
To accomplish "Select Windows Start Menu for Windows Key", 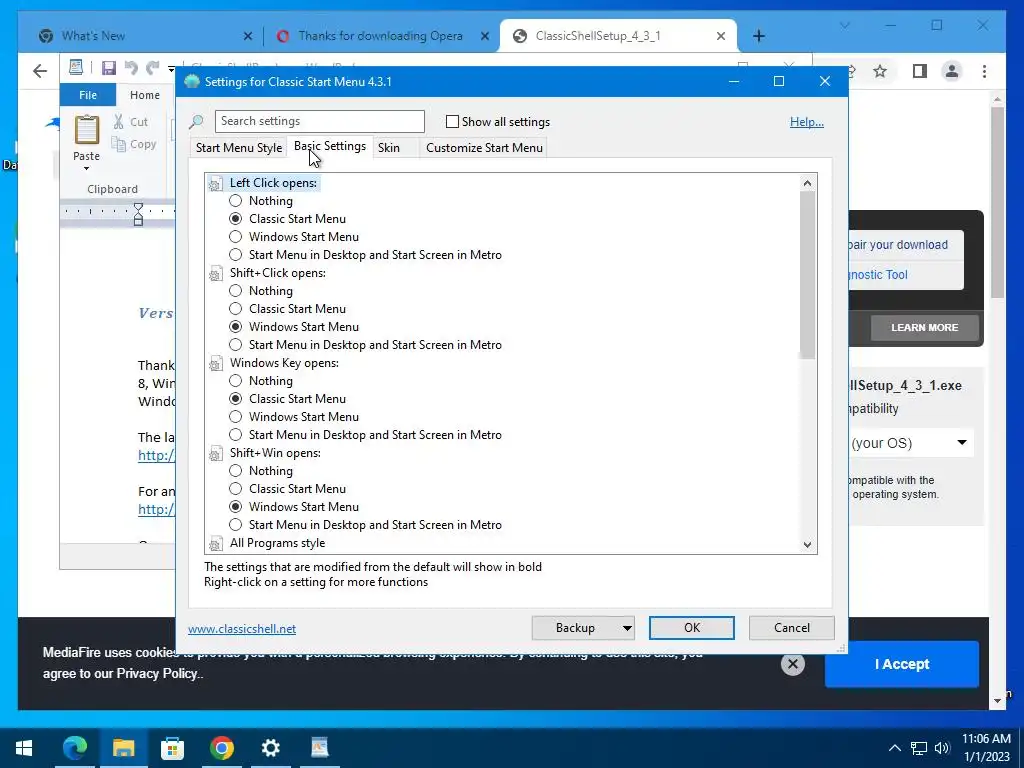I will (x=236, y=417).
